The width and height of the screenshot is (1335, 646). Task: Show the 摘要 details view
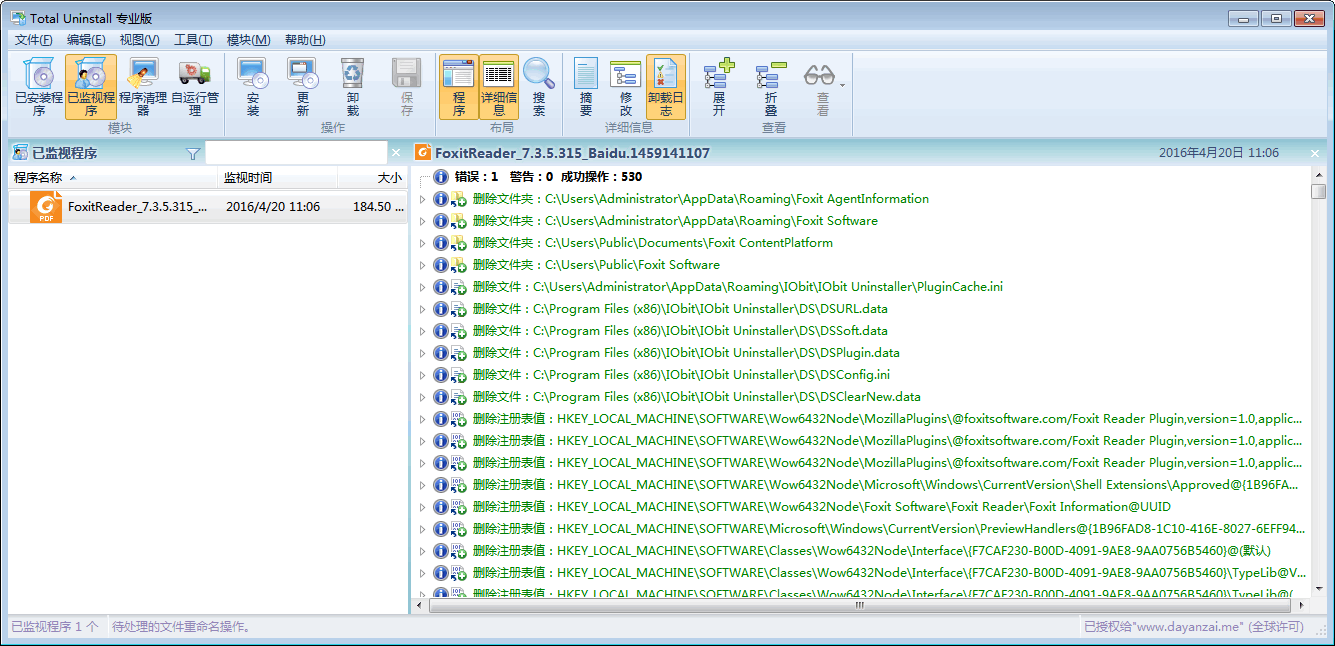[586, 87]
